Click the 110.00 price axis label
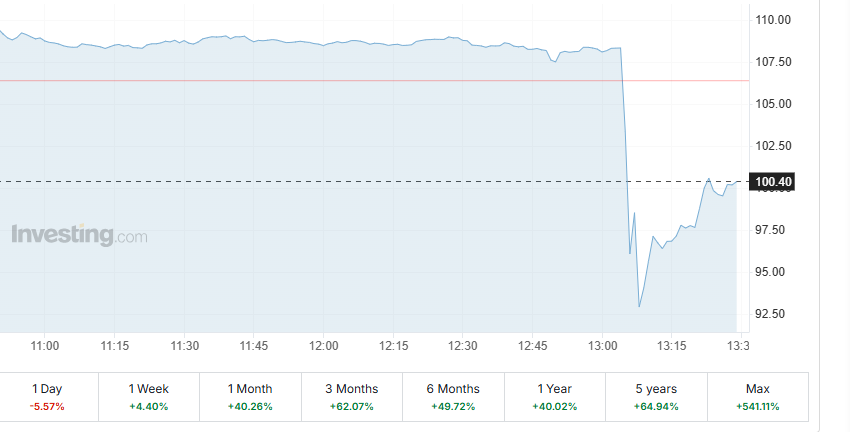This screenshot has width=850, height=432. [773, 20]
